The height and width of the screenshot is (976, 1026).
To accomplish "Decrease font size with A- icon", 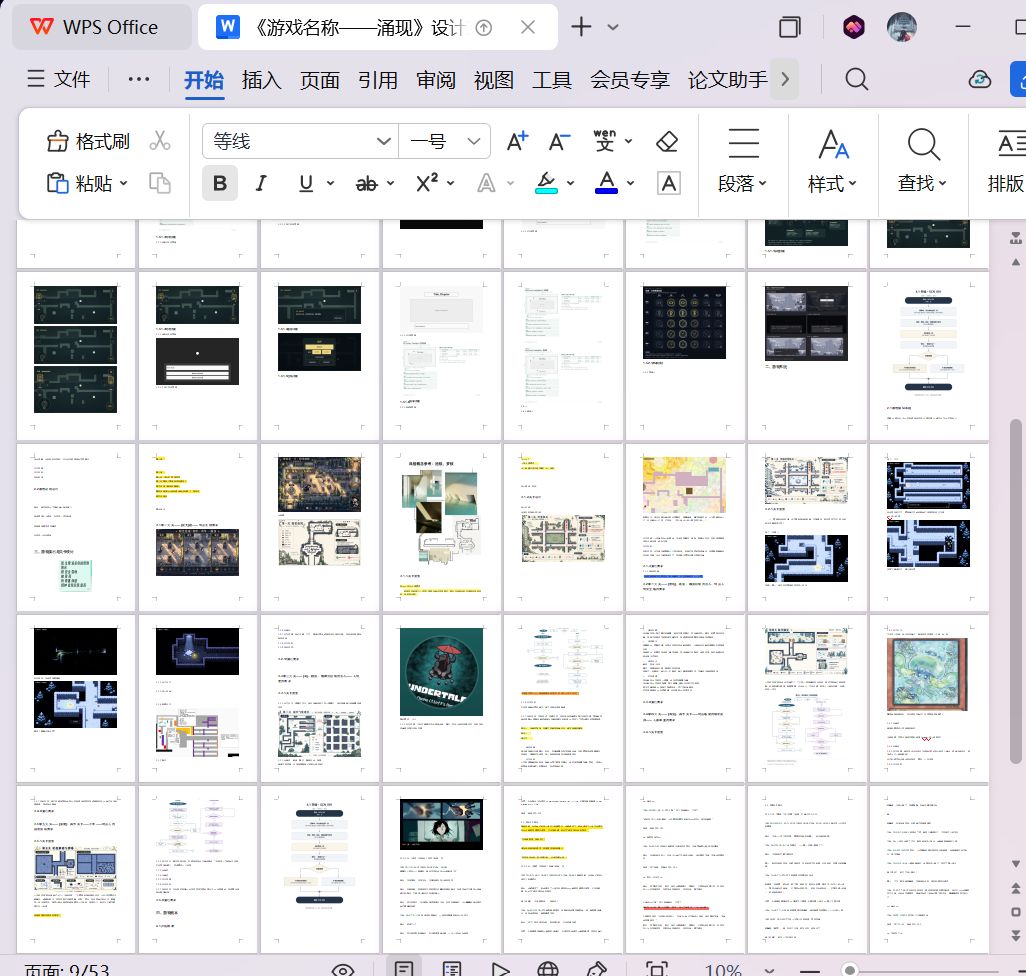I will click(x=559, y=141).
